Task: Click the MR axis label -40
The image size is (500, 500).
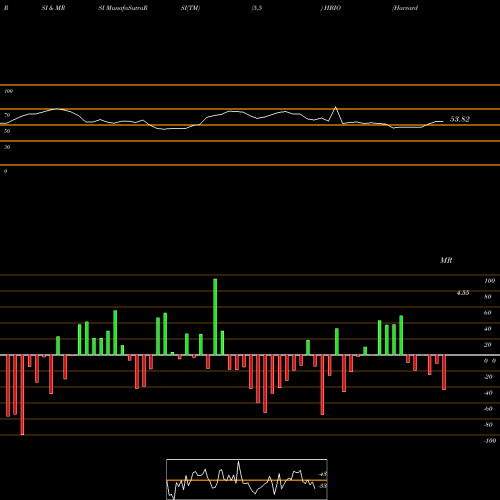Action: click(488, 393)
